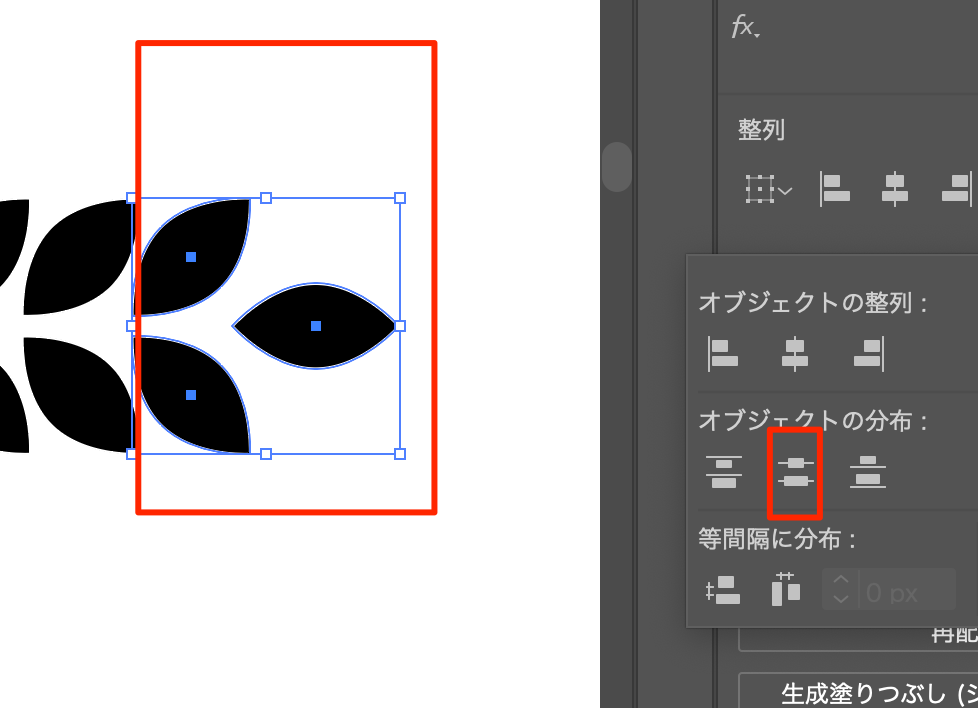Click vertical distribute space icon under 等間隔に分布
This screenshot has height=708, width=978.
tap(723, 590)
